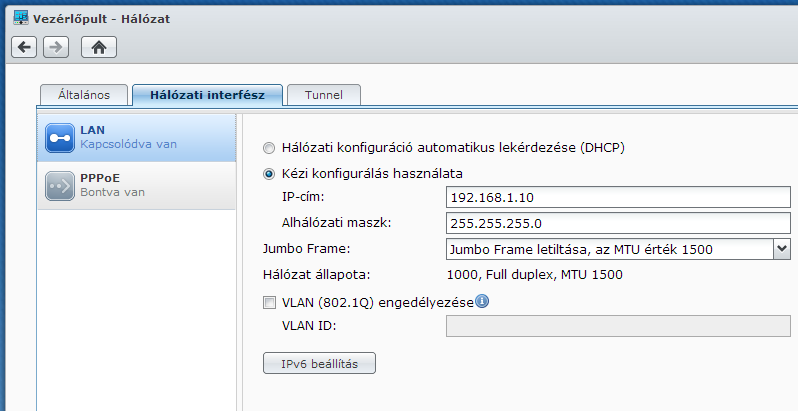Screen dimensions: 798x411
Task: Expand the Jumbo Frame dropdown arrow
Action: [782, 249]
